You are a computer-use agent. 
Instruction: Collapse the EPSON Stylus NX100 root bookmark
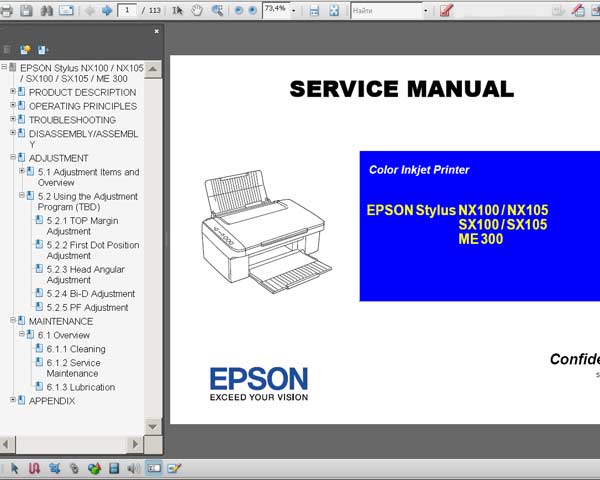pyautogui.click(x=4, y=67)
